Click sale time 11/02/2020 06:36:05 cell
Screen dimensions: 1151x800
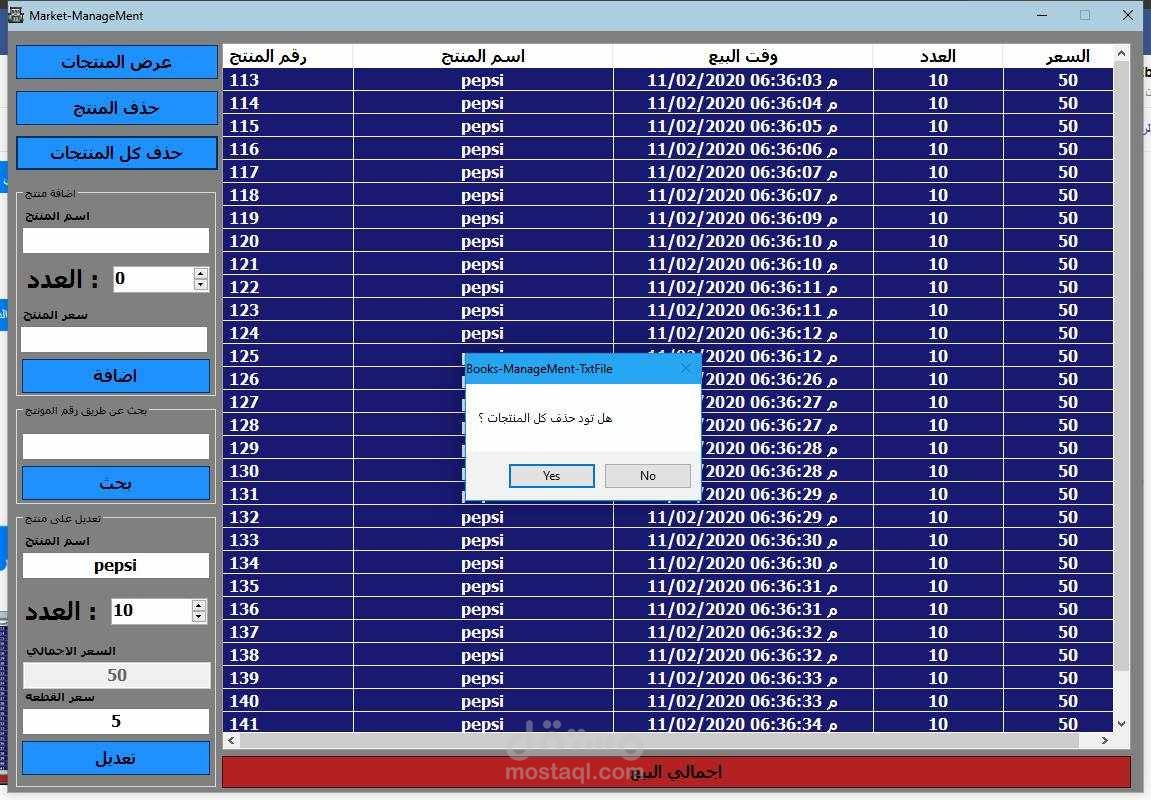743,126
